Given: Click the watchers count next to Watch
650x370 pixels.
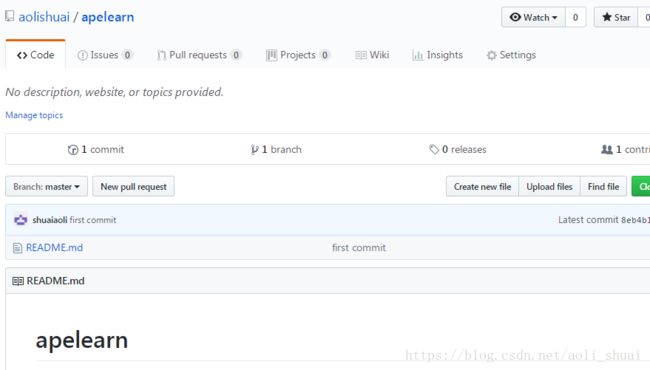Looking at the screenshot, I should (575, 17).
